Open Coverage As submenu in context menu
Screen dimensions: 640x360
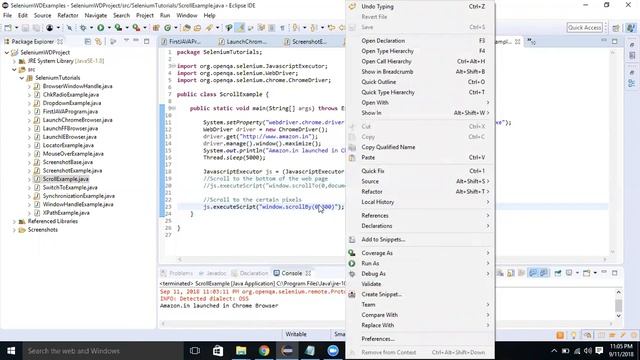420,253
